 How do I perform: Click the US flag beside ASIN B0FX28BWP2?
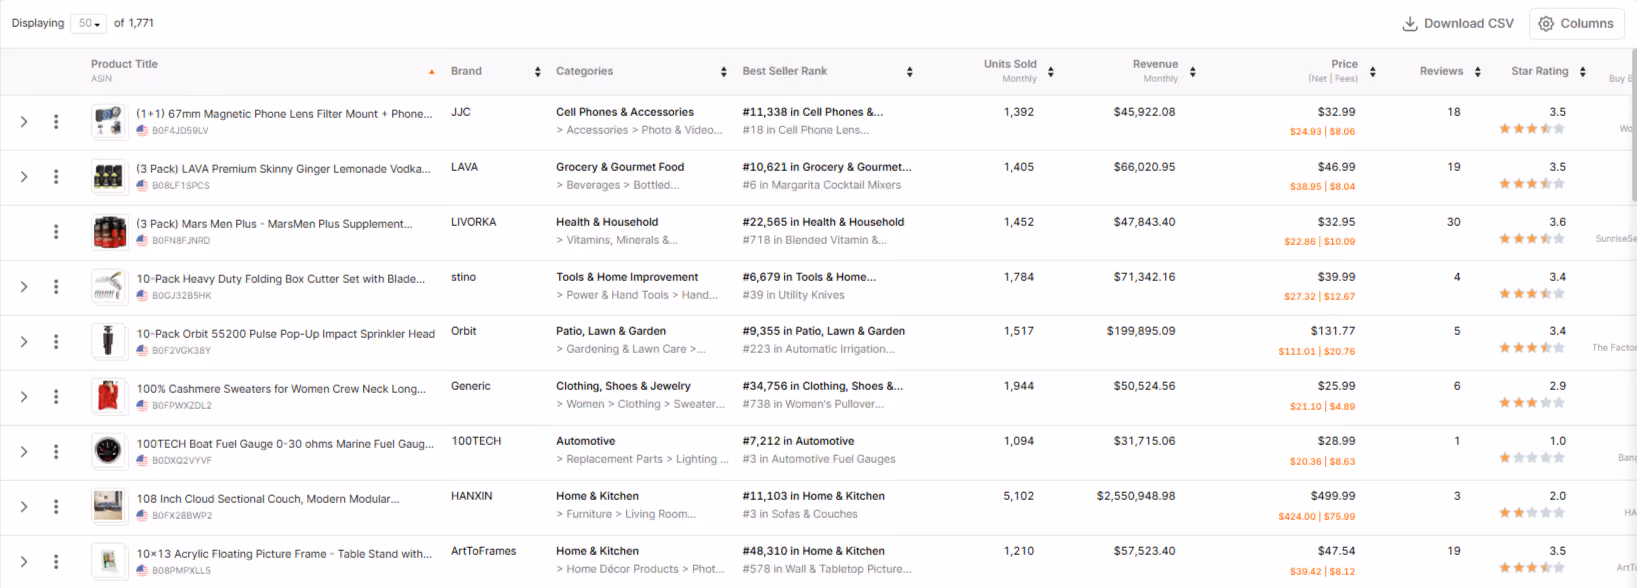coord(142,516)
